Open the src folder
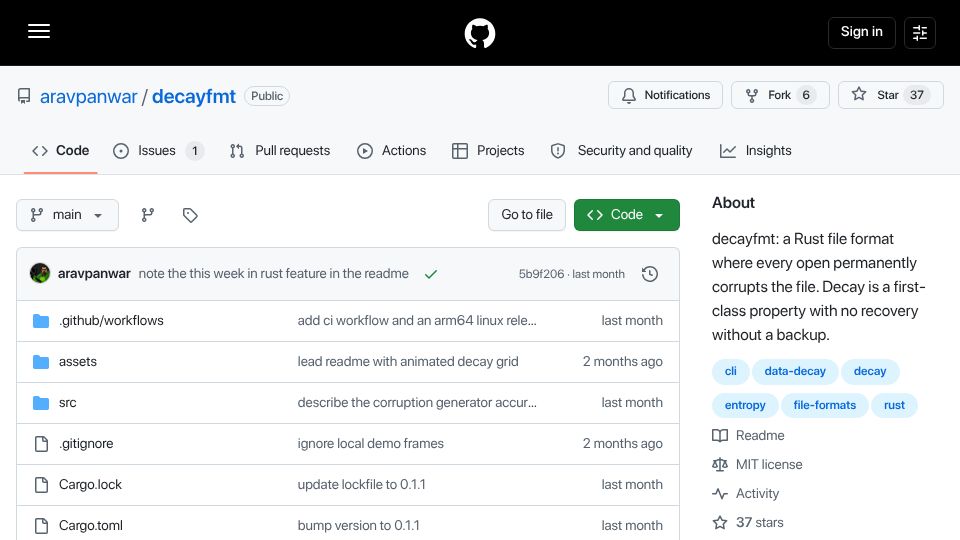 click(67, 403)
